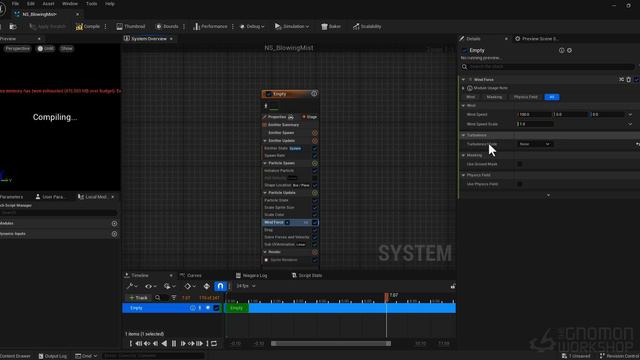The width and height of the screenshot is (640, 360).
Task: Click the Details search field
Action: (549, 67)
